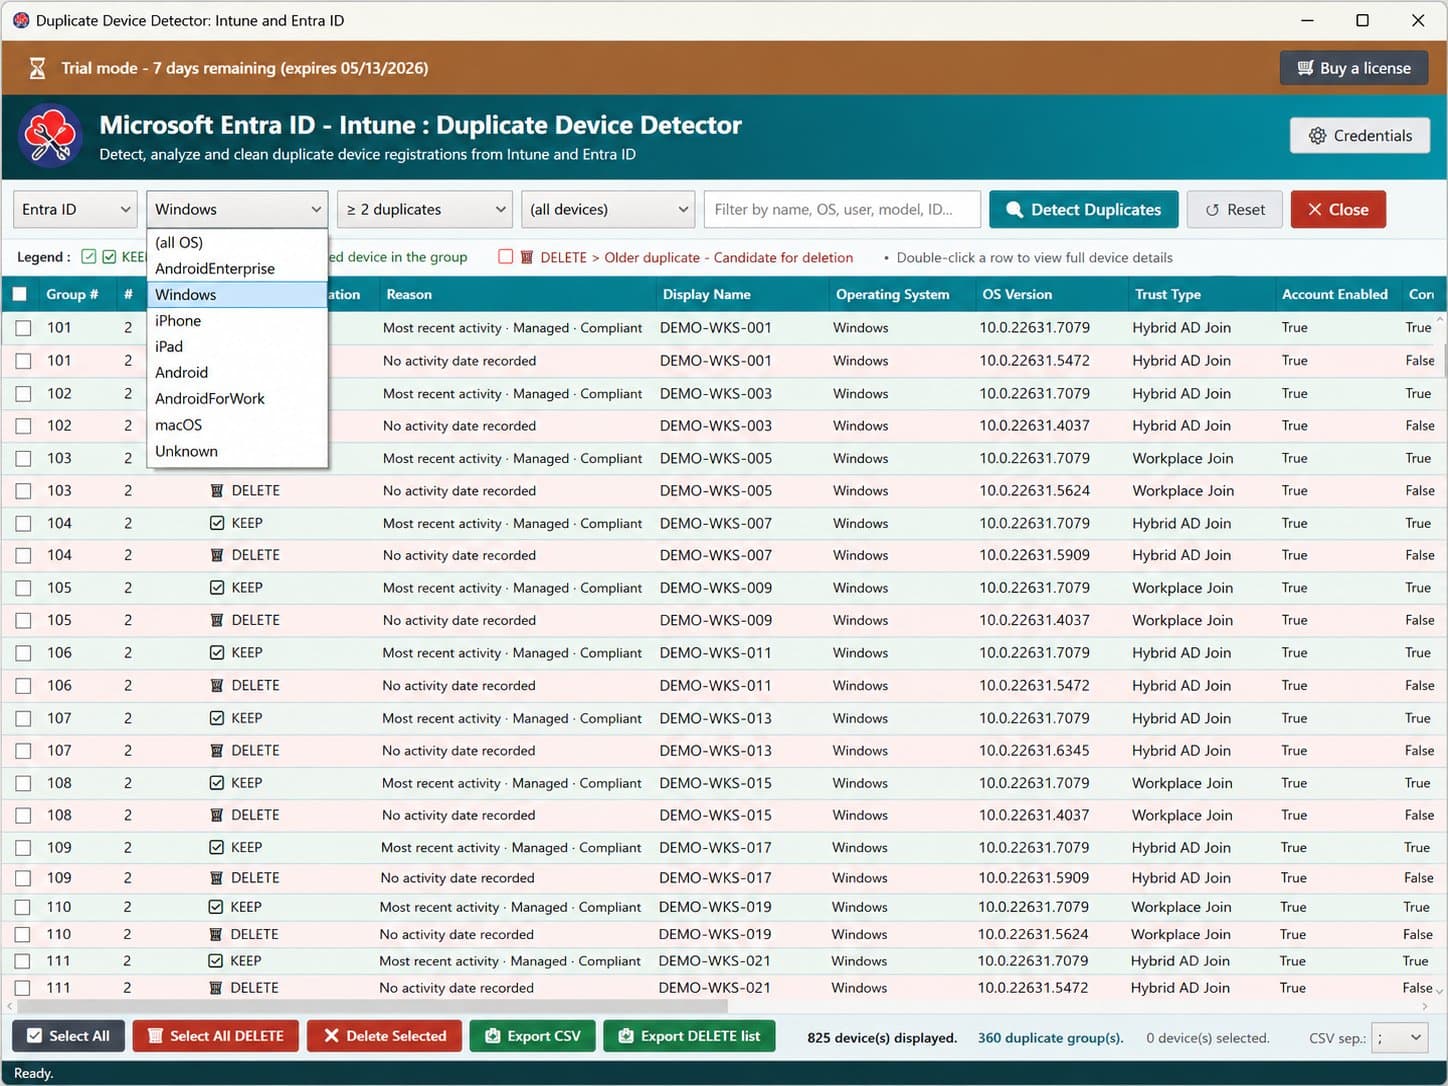Click the KEEP check icon in group 104 row
The image size is (1448, 1086).
tap(217, 523)
